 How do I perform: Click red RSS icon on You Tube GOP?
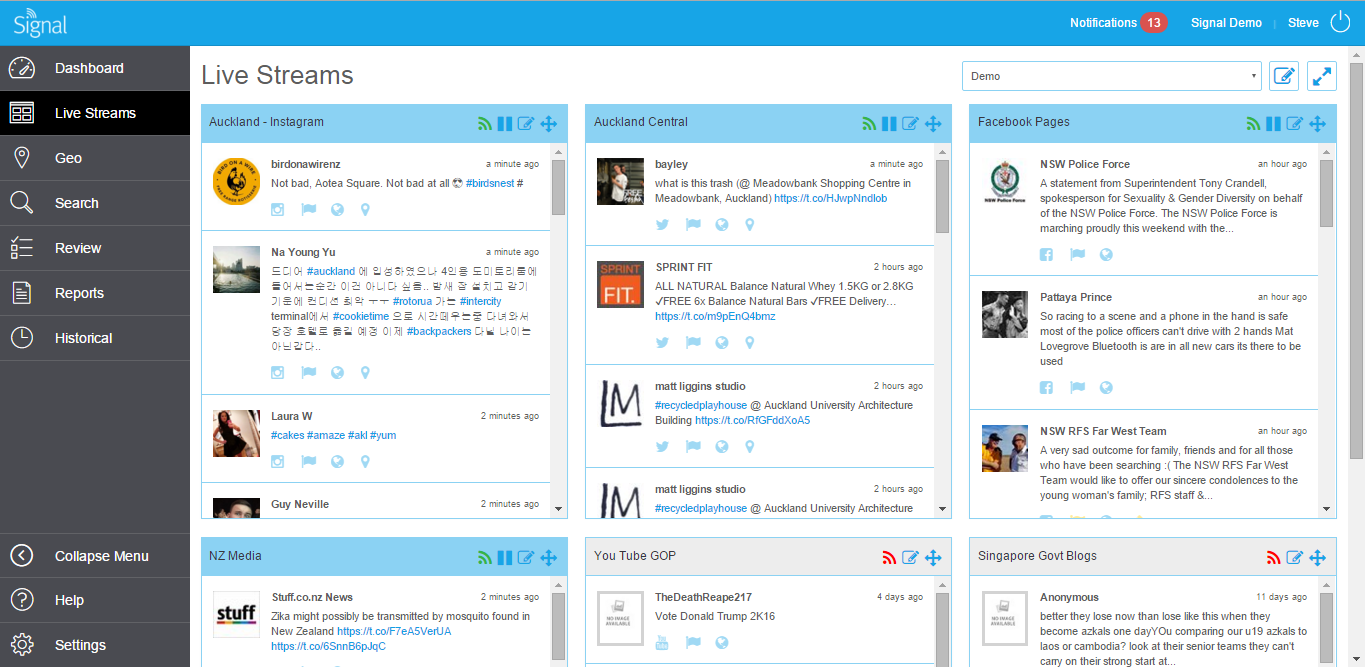(x=889, y=558)
